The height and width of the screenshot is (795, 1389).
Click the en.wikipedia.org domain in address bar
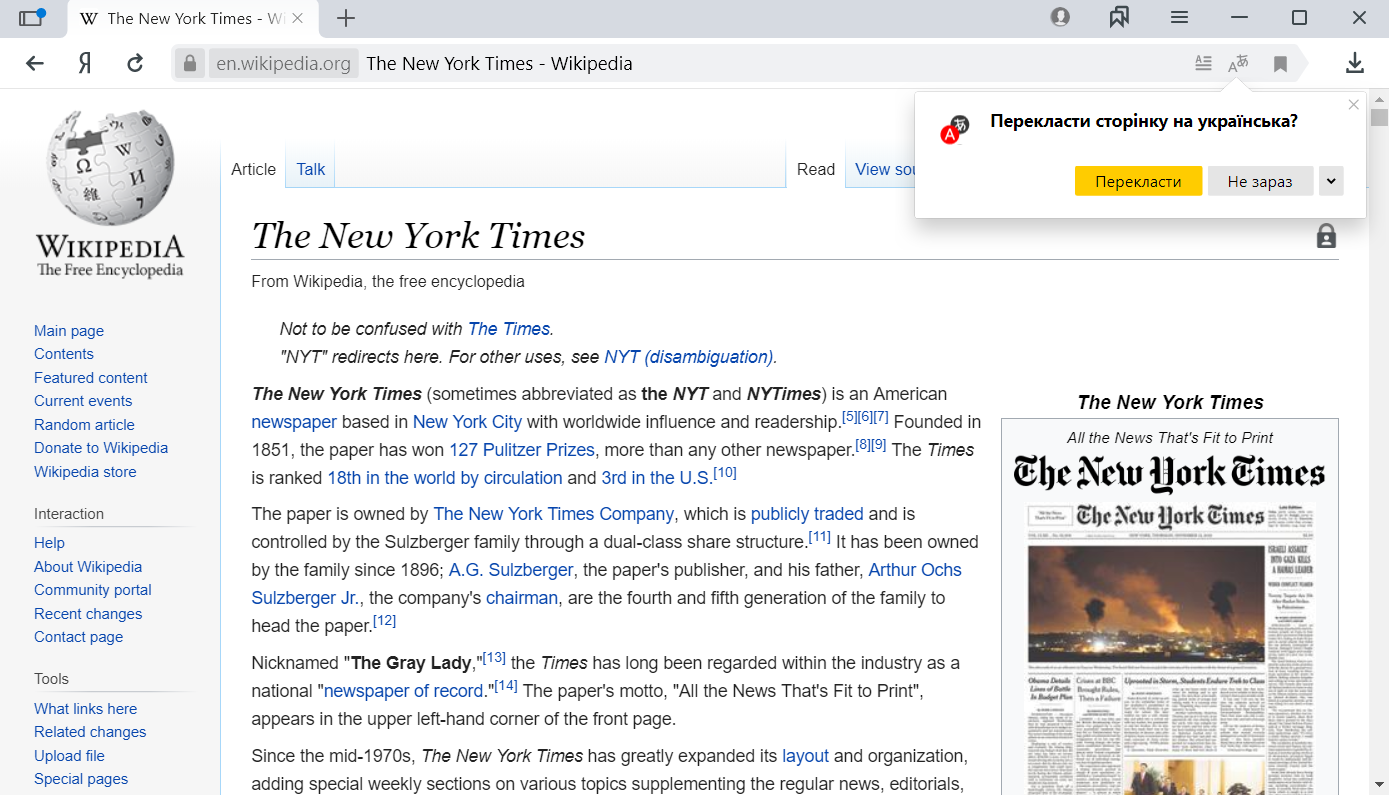click(x=284, y=63)
